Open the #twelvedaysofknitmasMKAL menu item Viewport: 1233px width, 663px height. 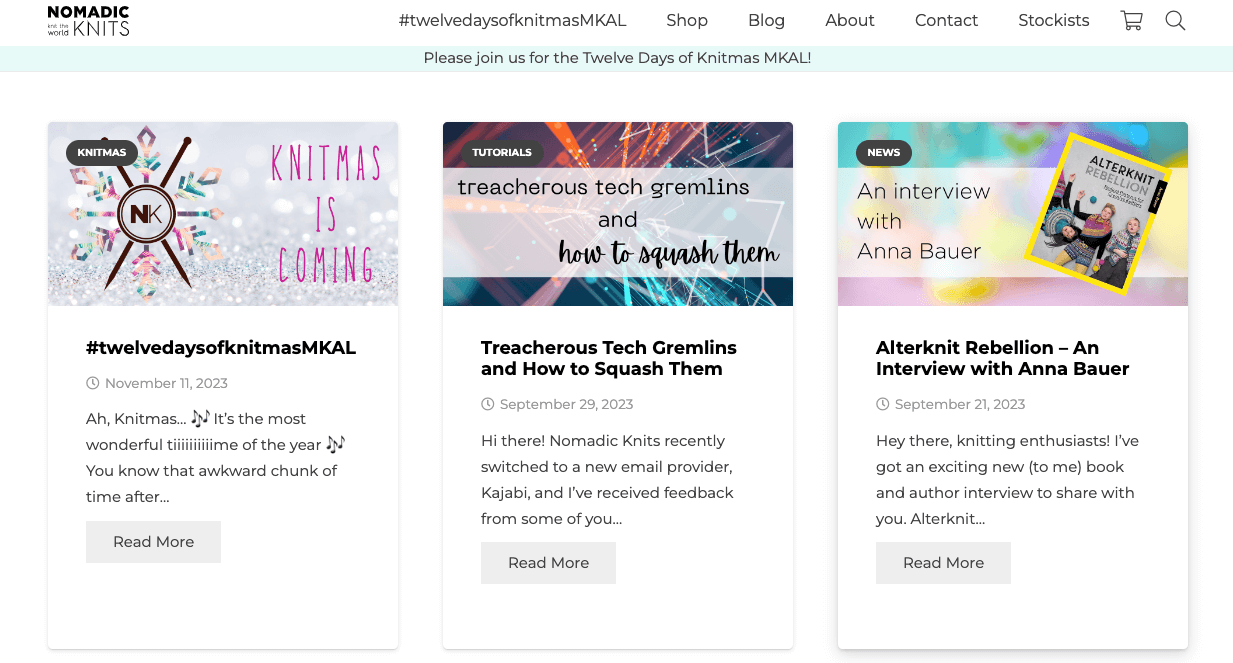pos(512,20)
